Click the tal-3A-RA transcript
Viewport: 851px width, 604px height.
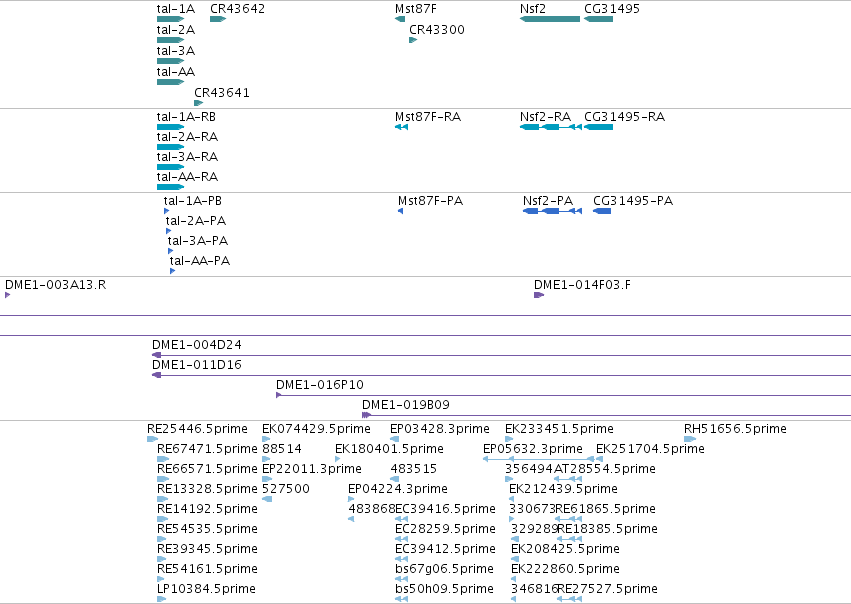170,167
